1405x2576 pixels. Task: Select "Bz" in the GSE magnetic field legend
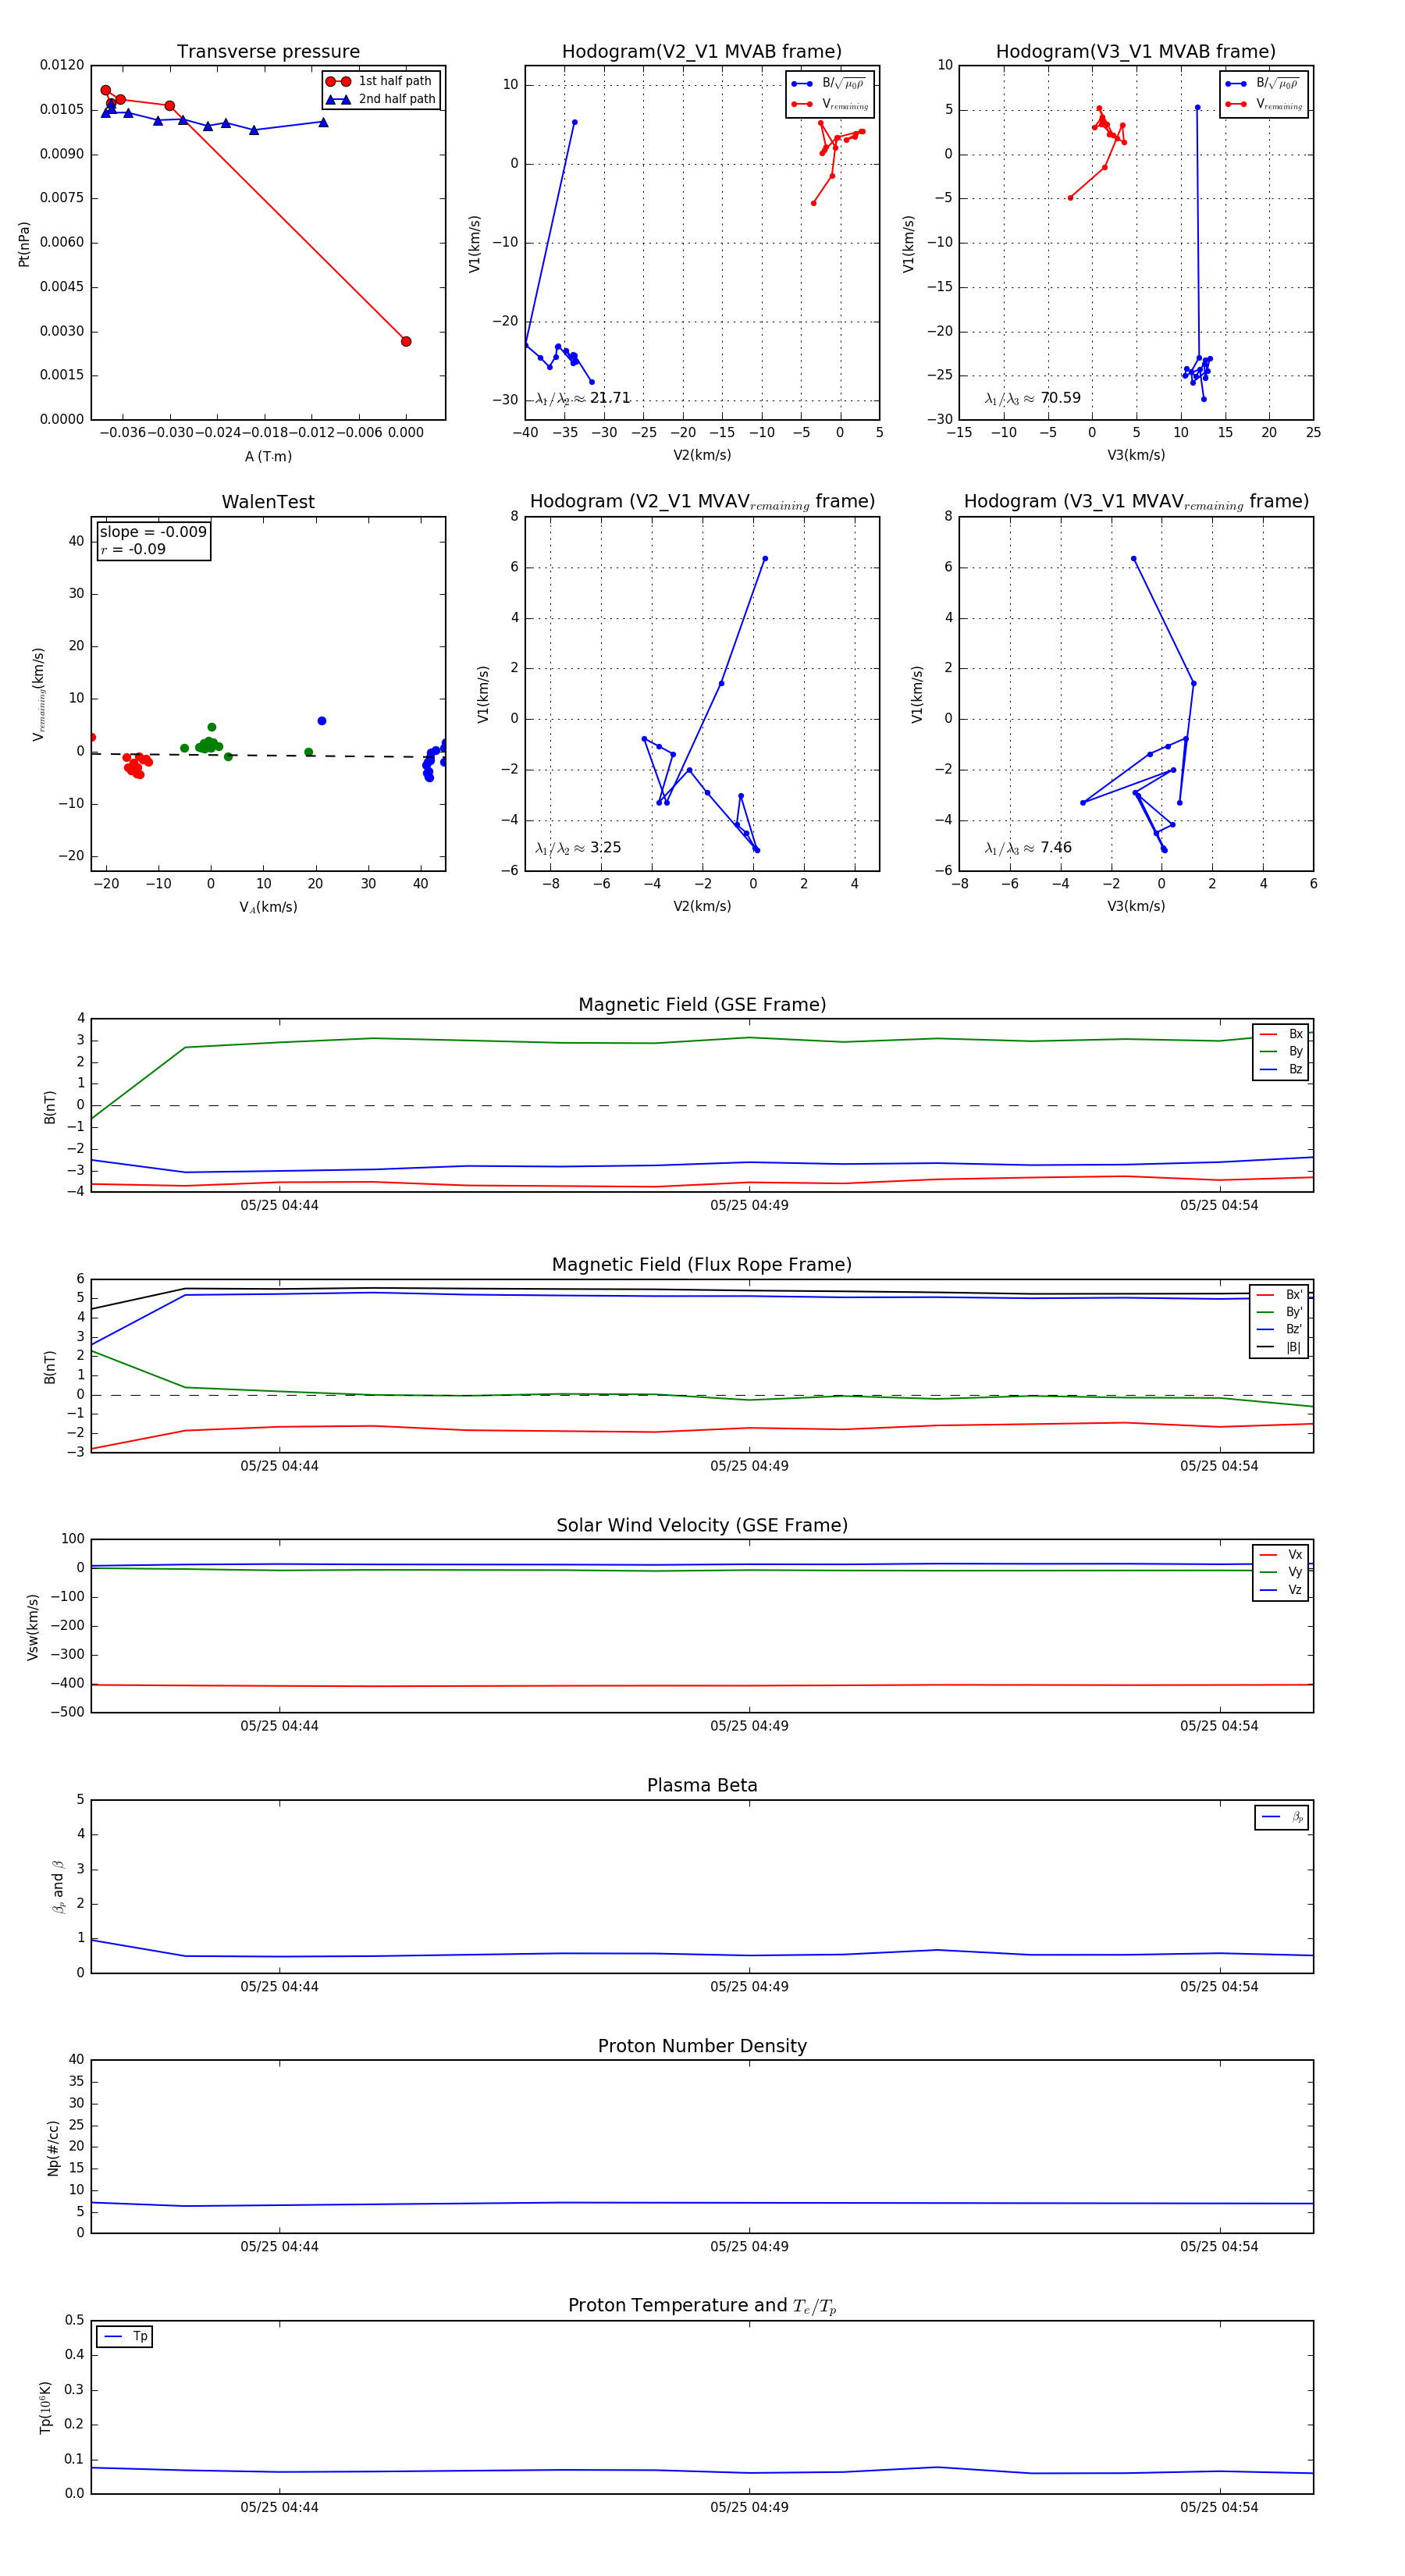1281,1069
